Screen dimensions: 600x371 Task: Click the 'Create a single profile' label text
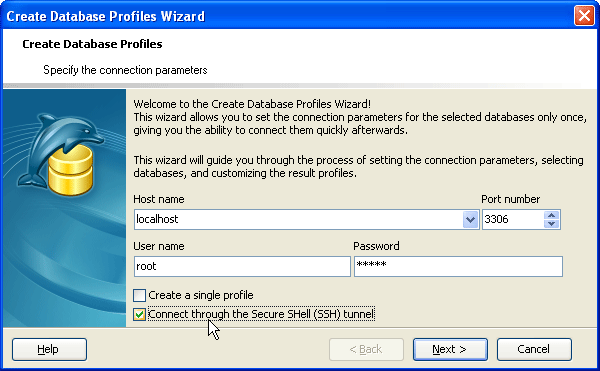(x=201, y=295)
